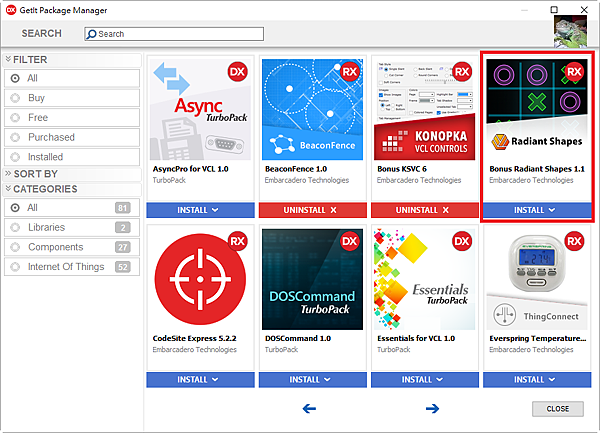The width and height of the screenshot is (600, 433).
Task: Open Install dropdown for Bonus Radiant Shapes
Action: (537, 210)
